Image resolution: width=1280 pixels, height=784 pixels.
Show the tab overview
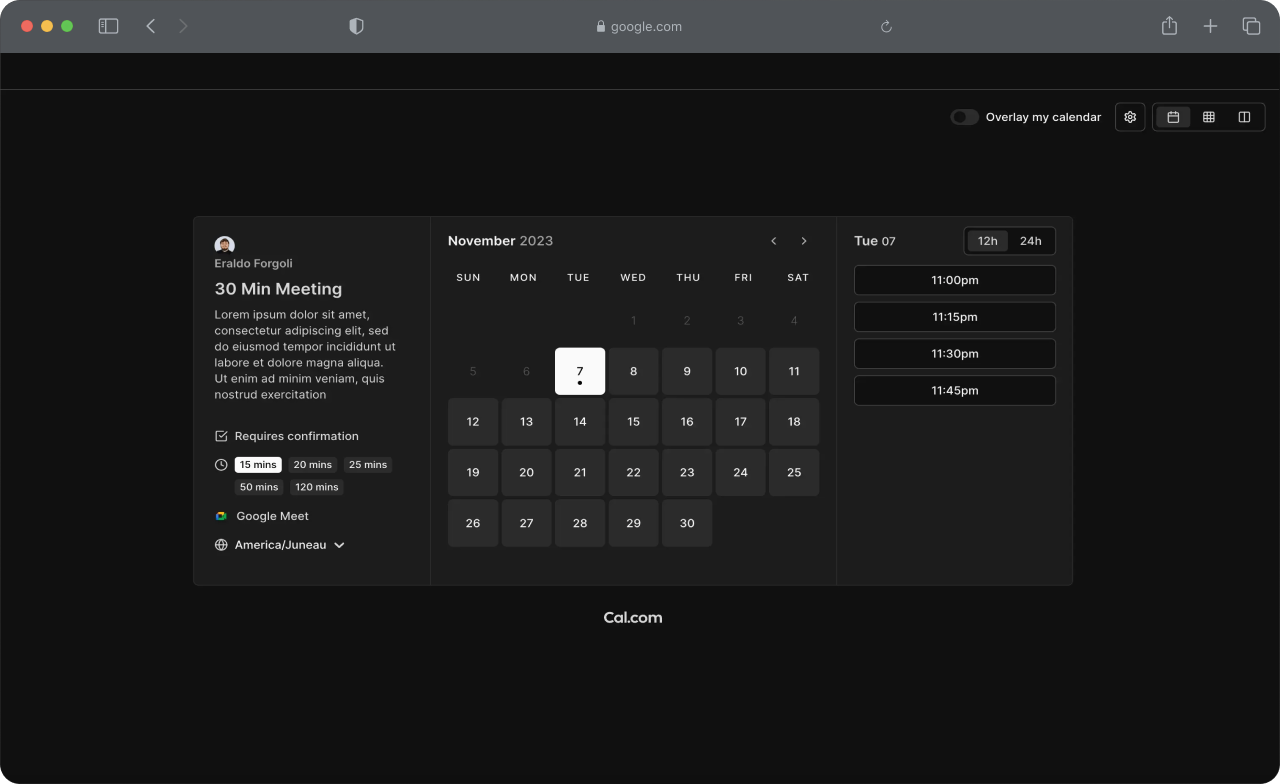tap(1251, 26)
